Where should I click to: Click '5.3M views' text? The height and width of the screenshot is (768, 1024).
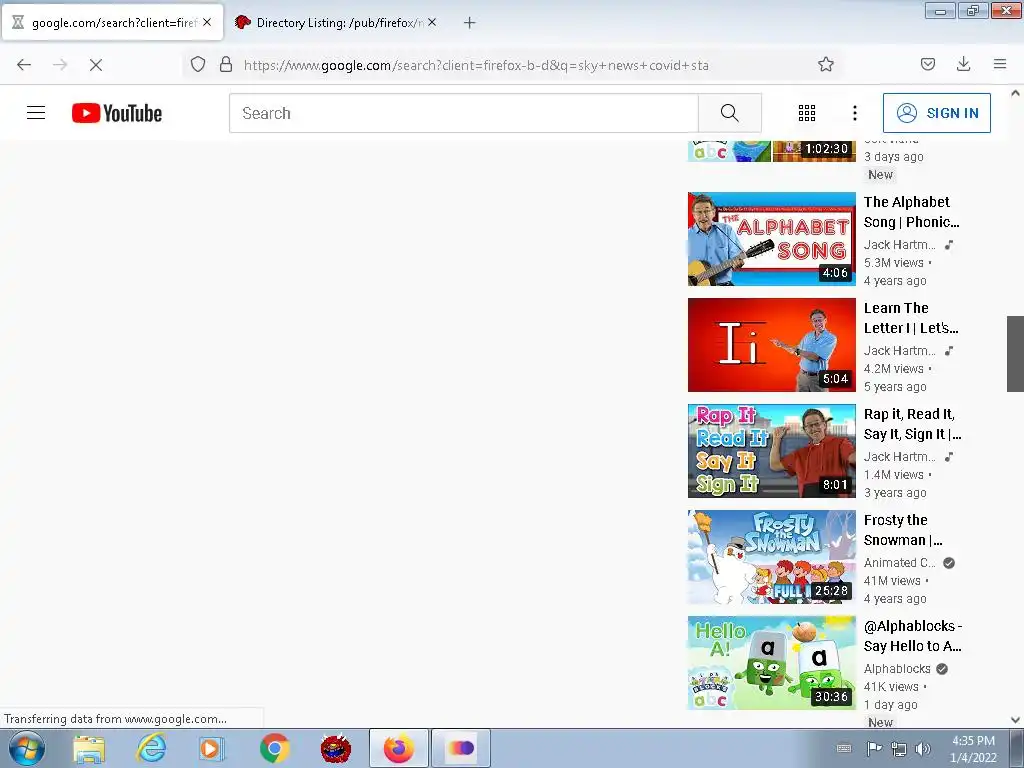893,263
